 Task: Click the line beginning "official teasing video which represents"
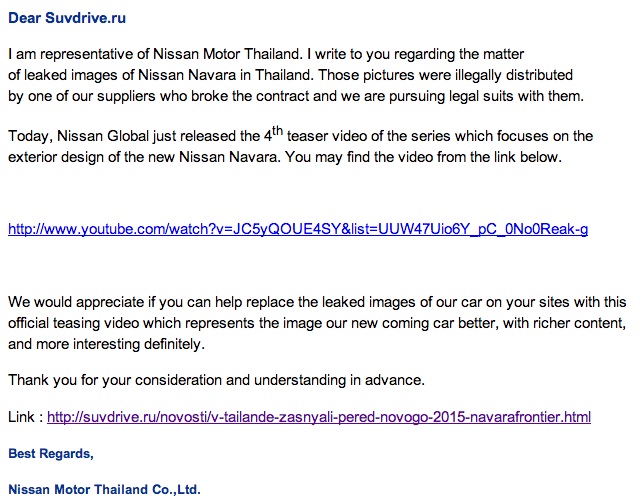[317, 323]
